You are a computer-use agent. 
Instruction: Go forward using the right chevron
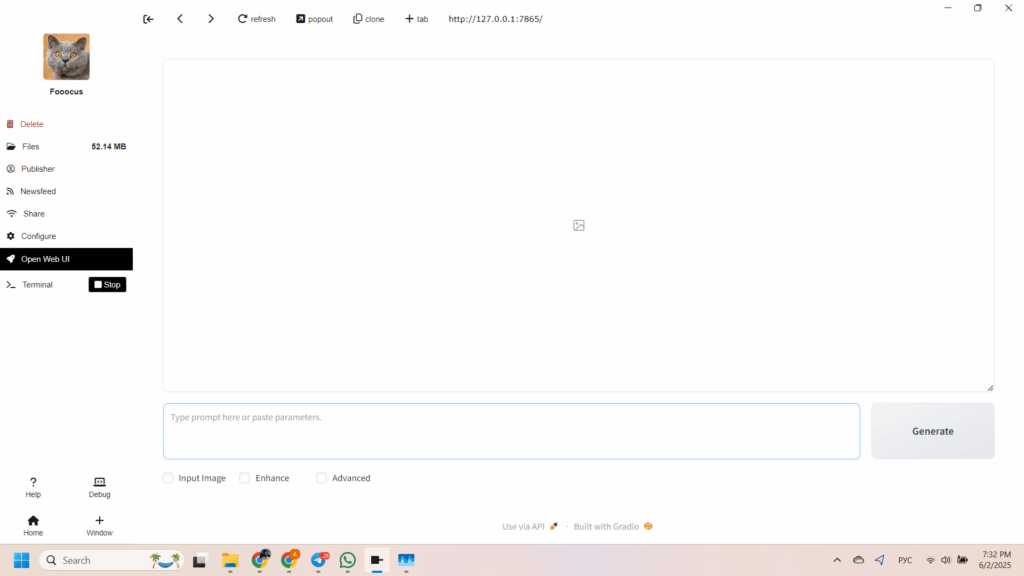[211, 19]
